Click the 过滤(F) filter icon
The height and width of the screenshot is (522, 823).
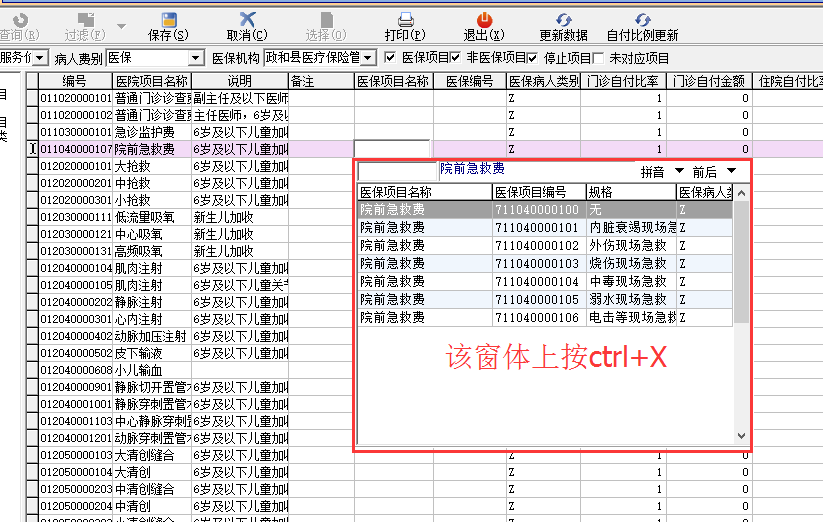86,20
